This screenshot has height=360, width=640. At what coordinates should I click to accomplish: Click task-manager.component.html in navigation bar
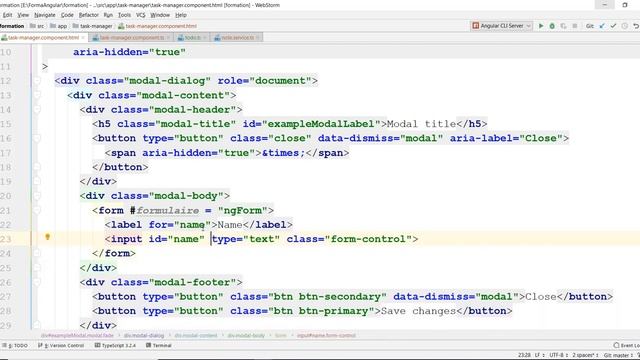tap(157, 26)
